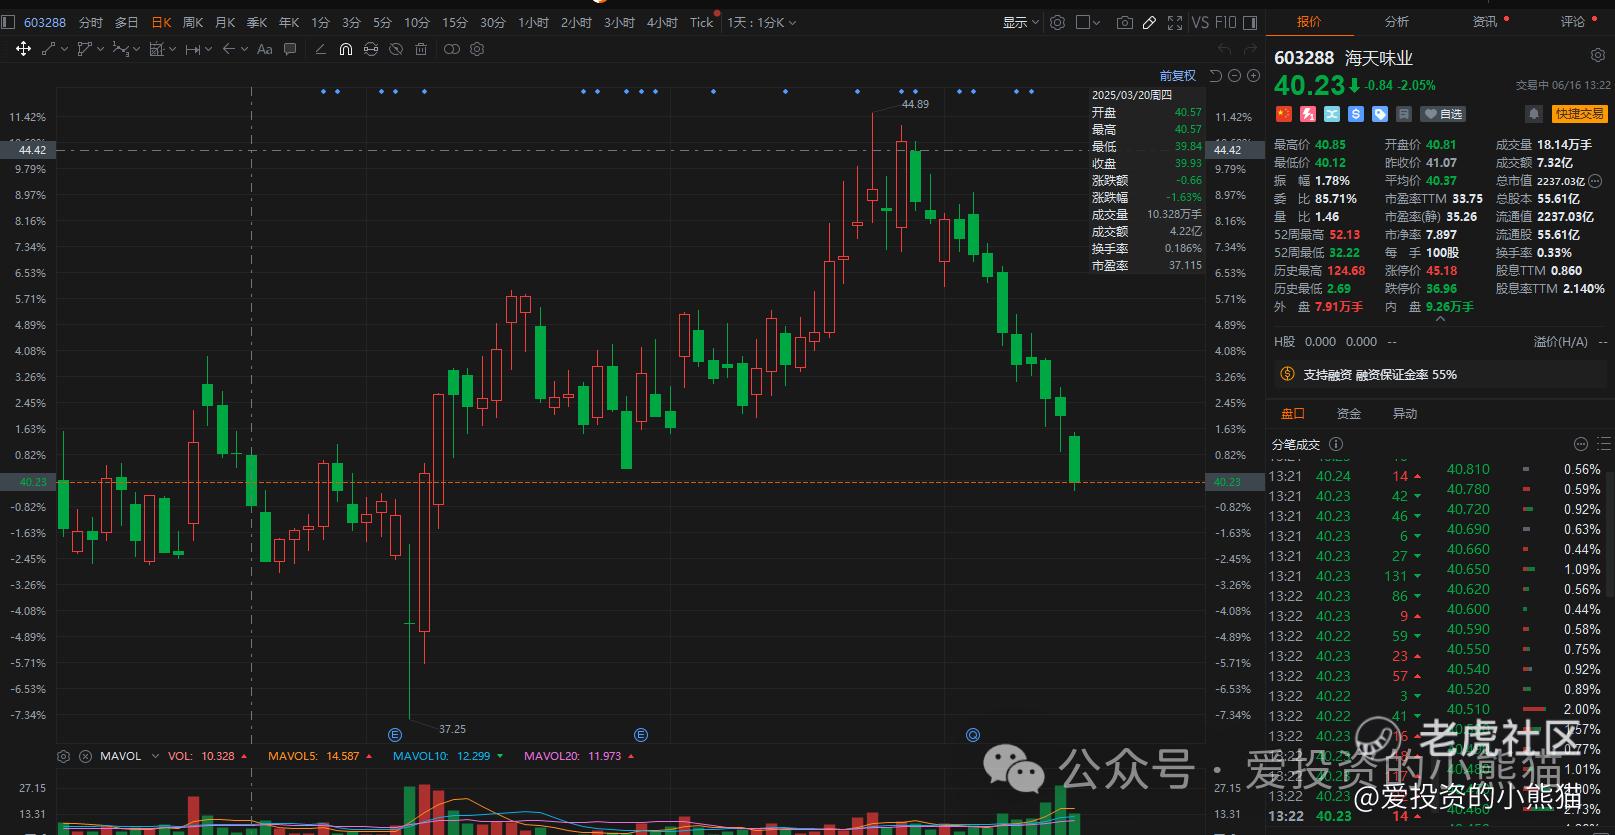Click the E earnings marker under 37.25
Image resolution: width=1615 pixels, height=835 pixels.
[x=395, y=735]
